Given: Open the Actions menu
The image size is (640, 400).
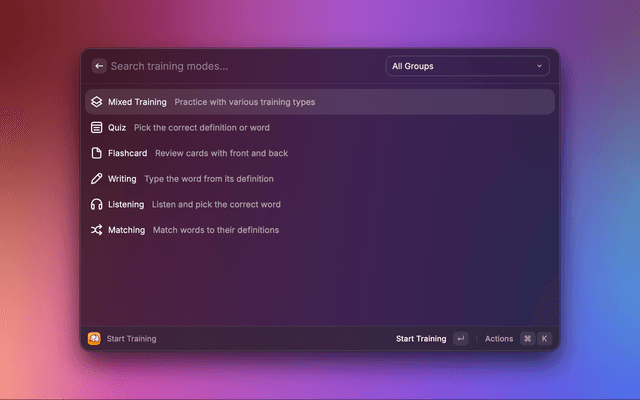Looking at the screenshot, I should 498,339.
